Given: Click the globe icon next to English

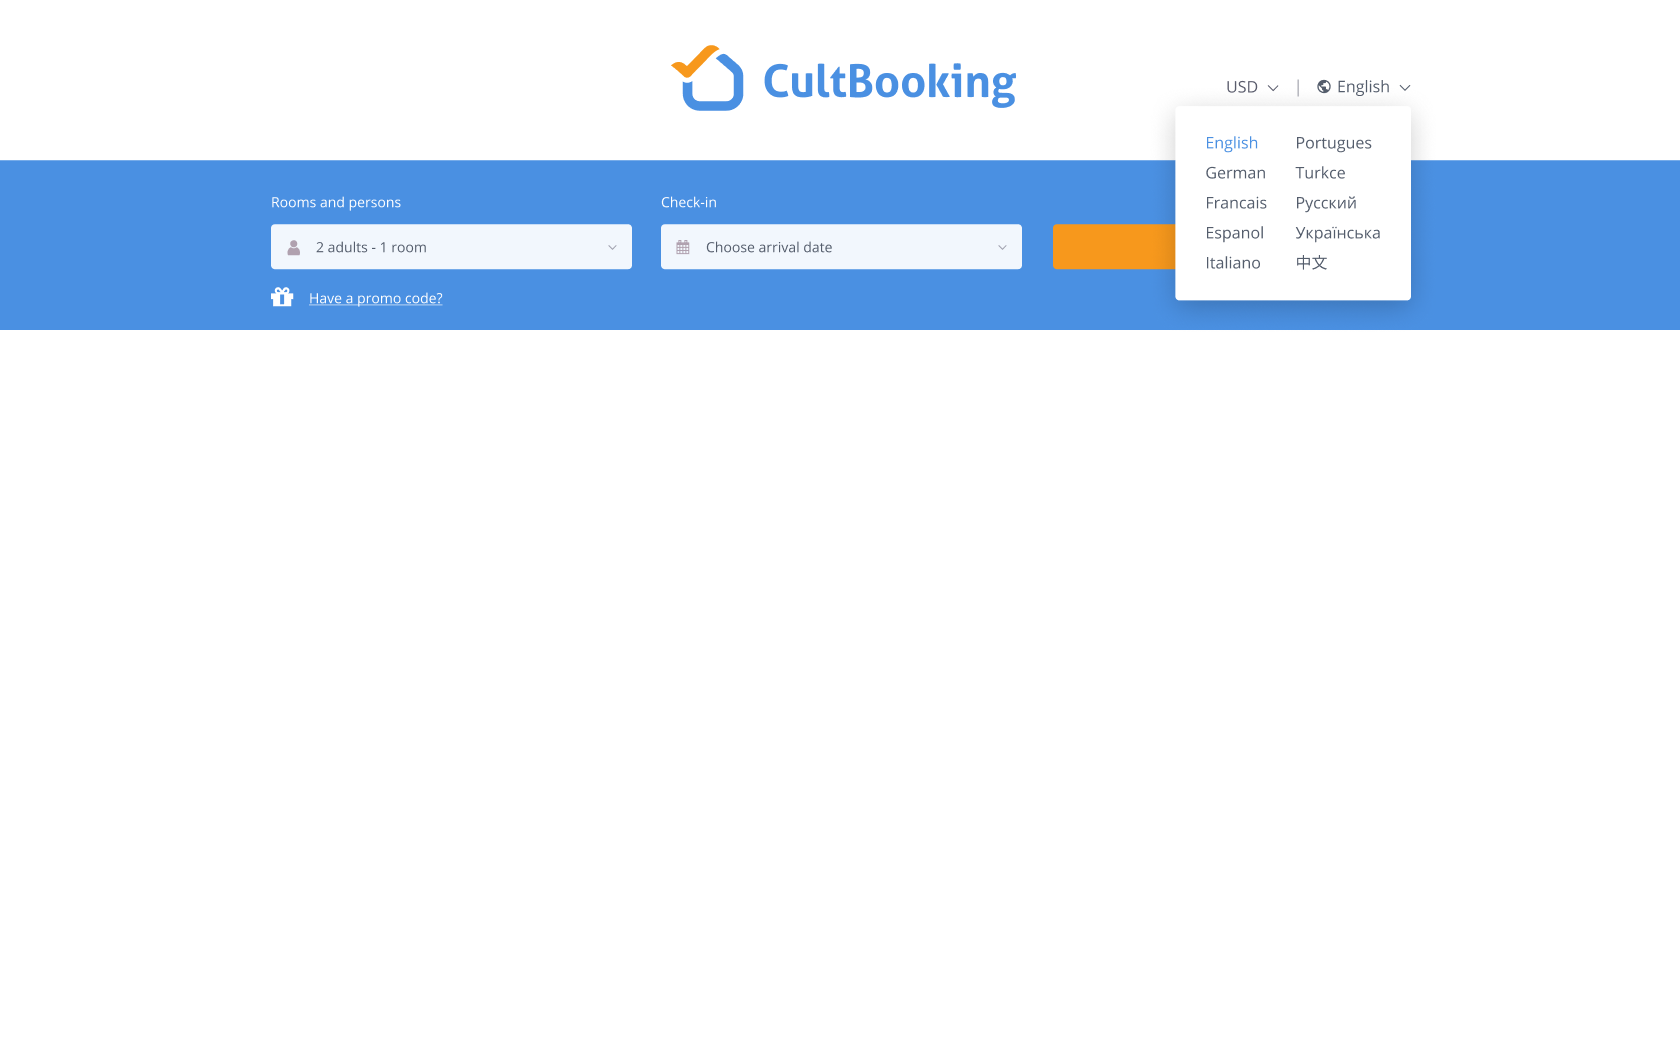Looking at the screenshot, I should 1323,86.
